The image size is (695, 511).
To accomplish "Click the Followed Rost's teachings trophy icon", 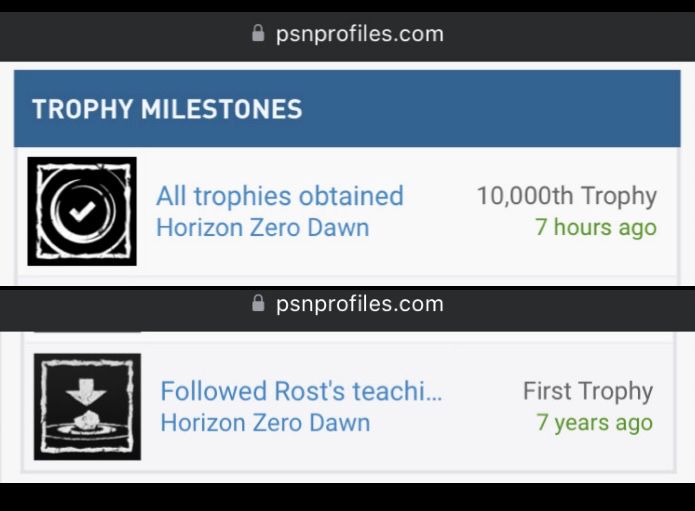I will pyautogui.click(x=87, y=406).
